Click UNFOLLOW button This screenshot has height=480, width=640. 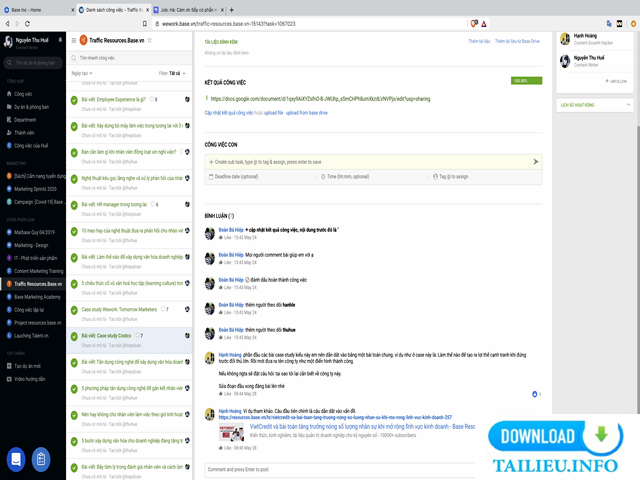click(x=616, y=81)
